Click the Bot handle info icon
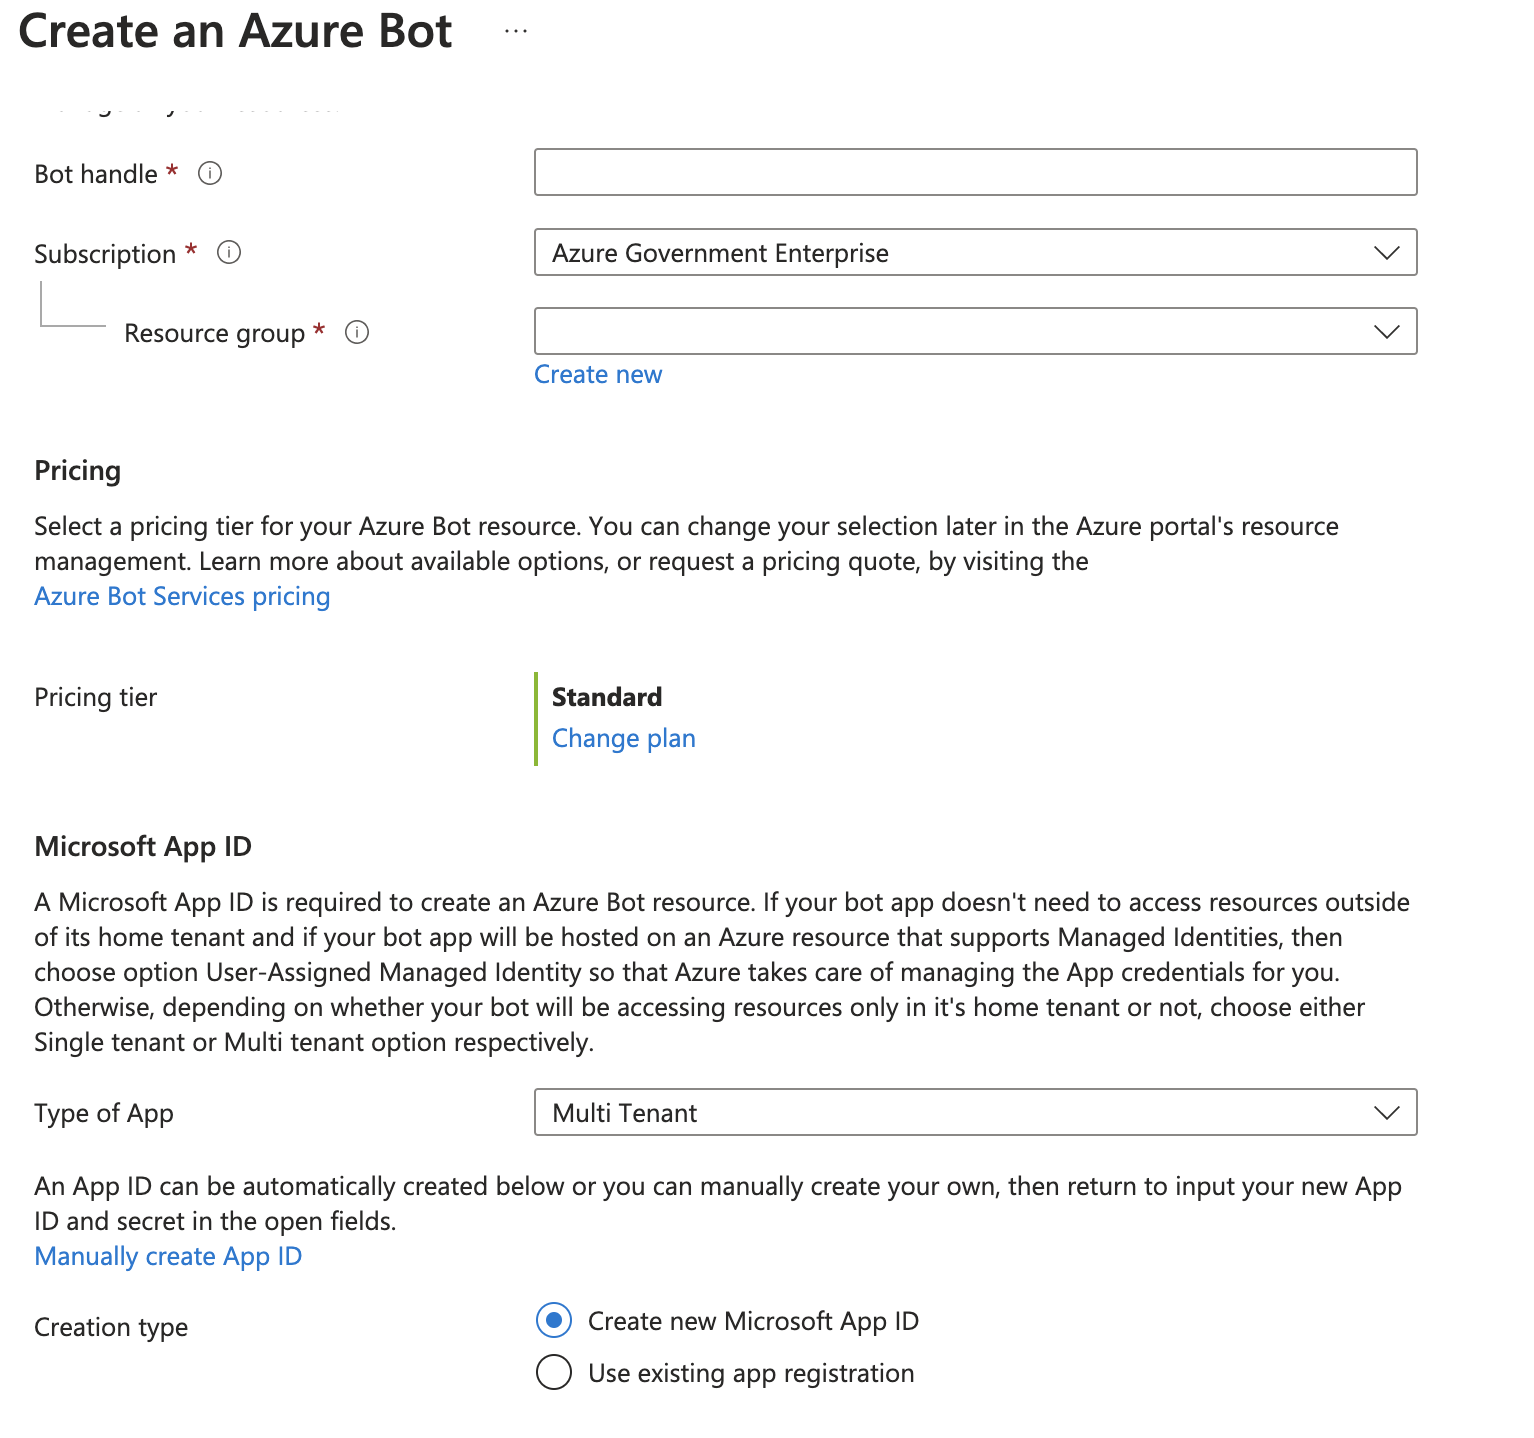Image resolution: width=1534 pixels, height=1438 pixels. (210, 173)
